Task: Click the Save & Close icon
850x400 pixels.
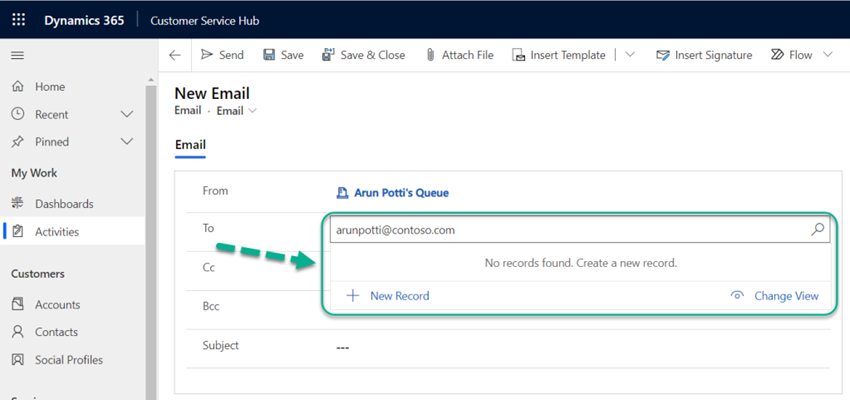Action: click(329, 55)
